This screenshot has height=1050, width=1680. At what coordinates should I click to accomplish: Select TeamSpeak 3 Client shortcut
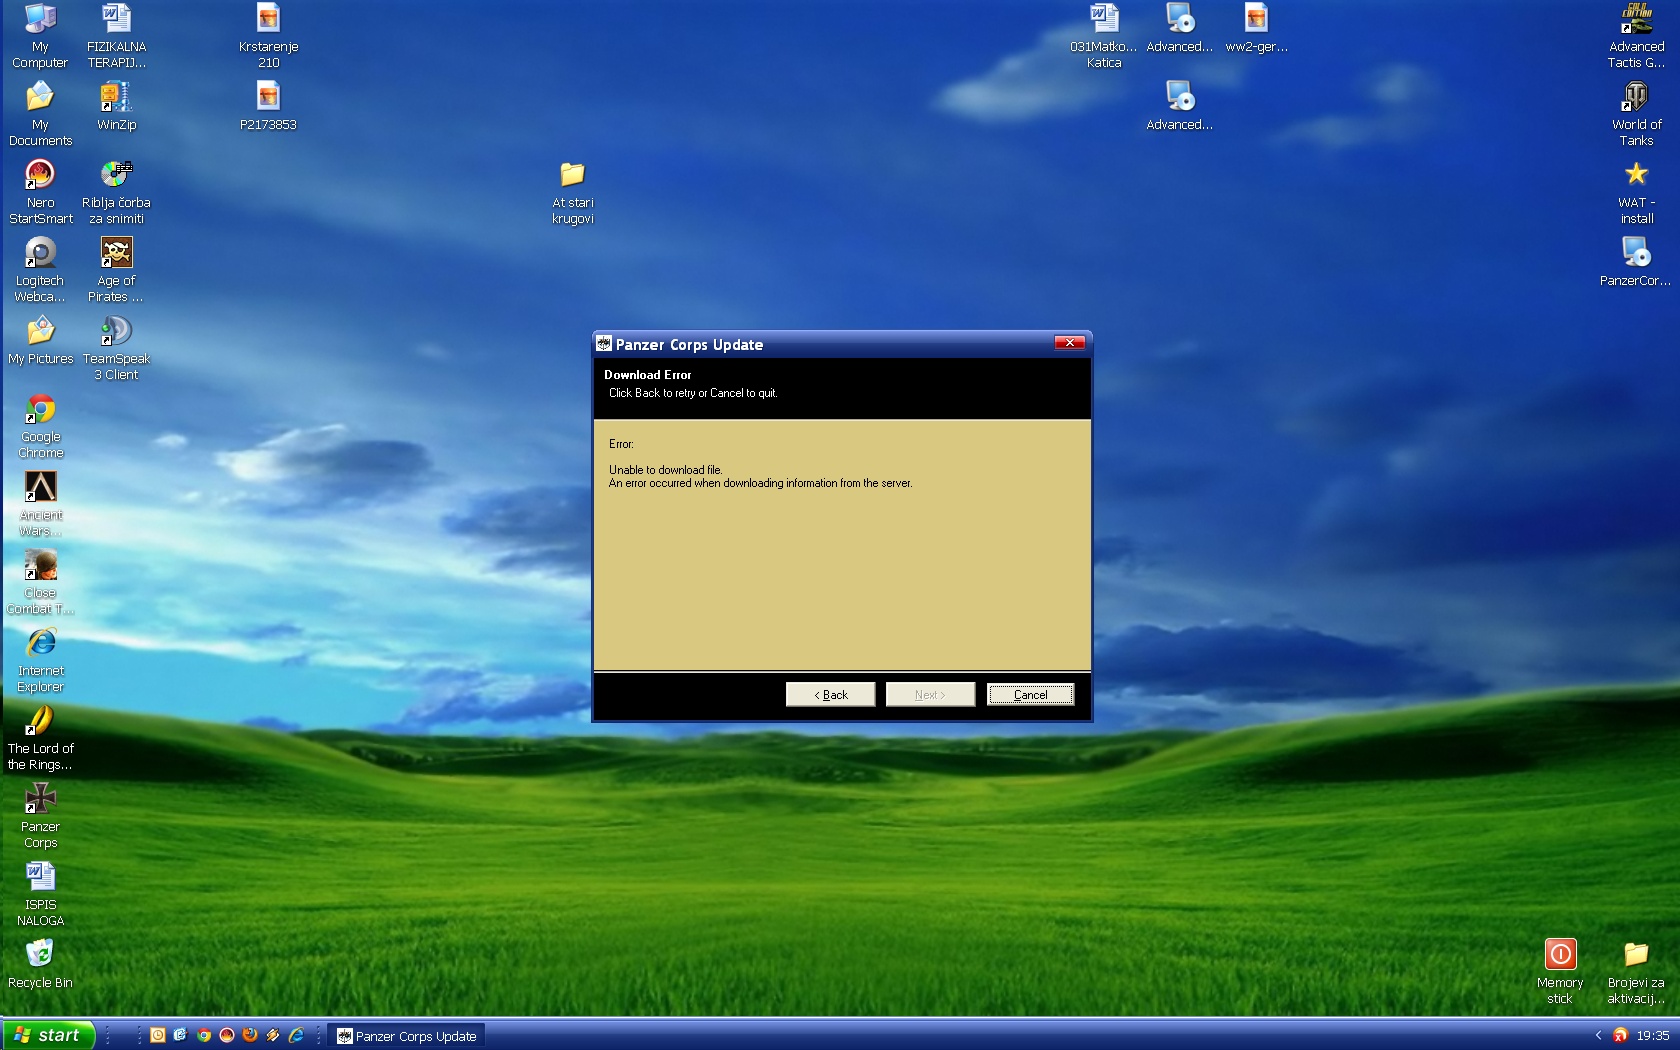point(116,347)
